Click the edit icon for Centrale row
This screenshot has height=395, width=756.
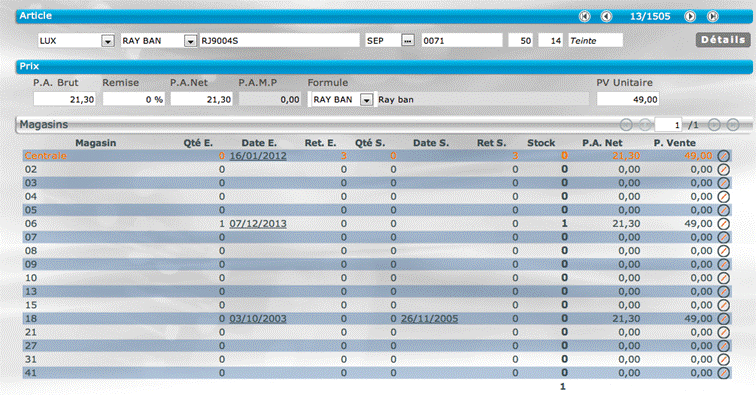click(723, 156)
